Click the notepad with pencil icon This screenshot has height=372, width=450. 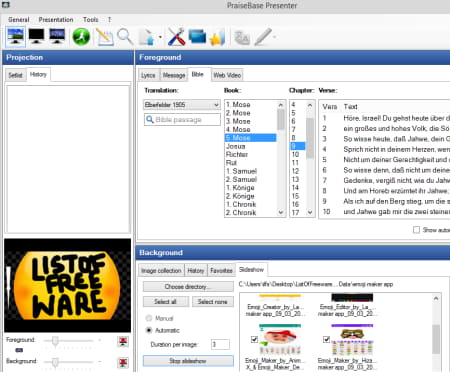[105, 37]
